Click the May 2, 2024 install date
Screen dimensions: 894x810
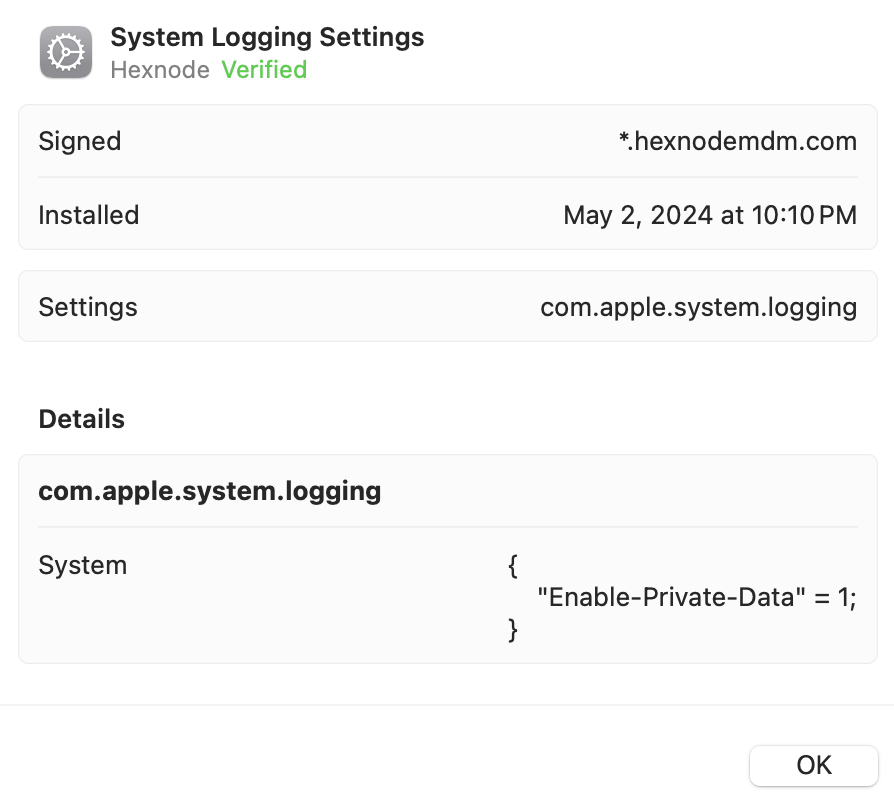(x=638, y=215)
